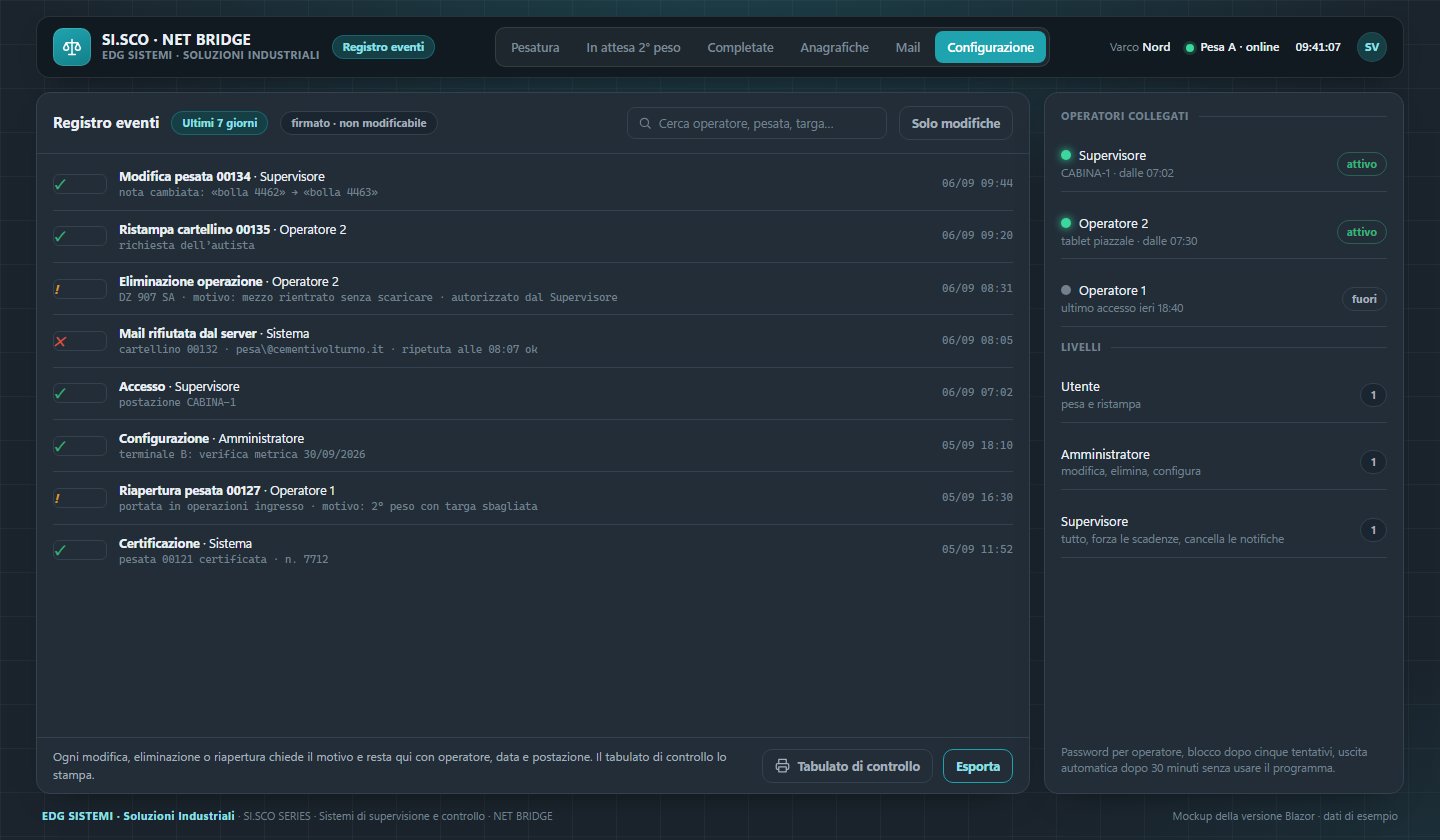
Task: Click the warning icon on Riapertura pesata 00127
Action: point(58,498)
